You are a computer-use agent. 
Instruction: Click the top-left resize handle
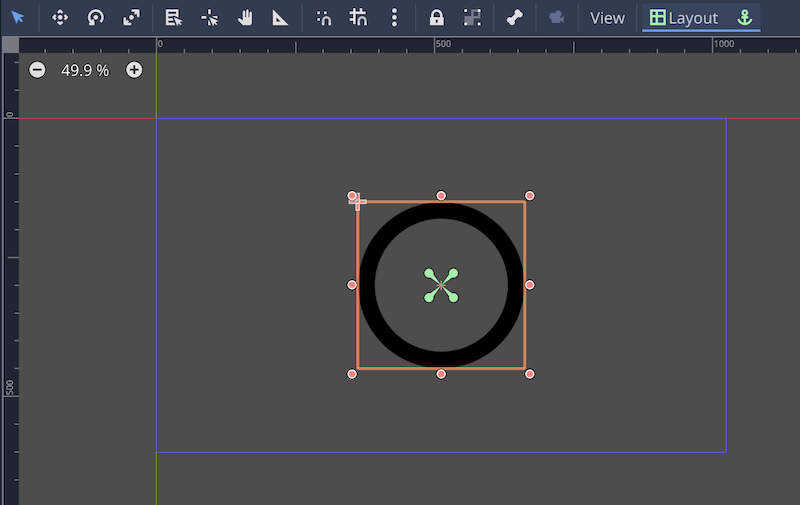(x=352, y=196)
